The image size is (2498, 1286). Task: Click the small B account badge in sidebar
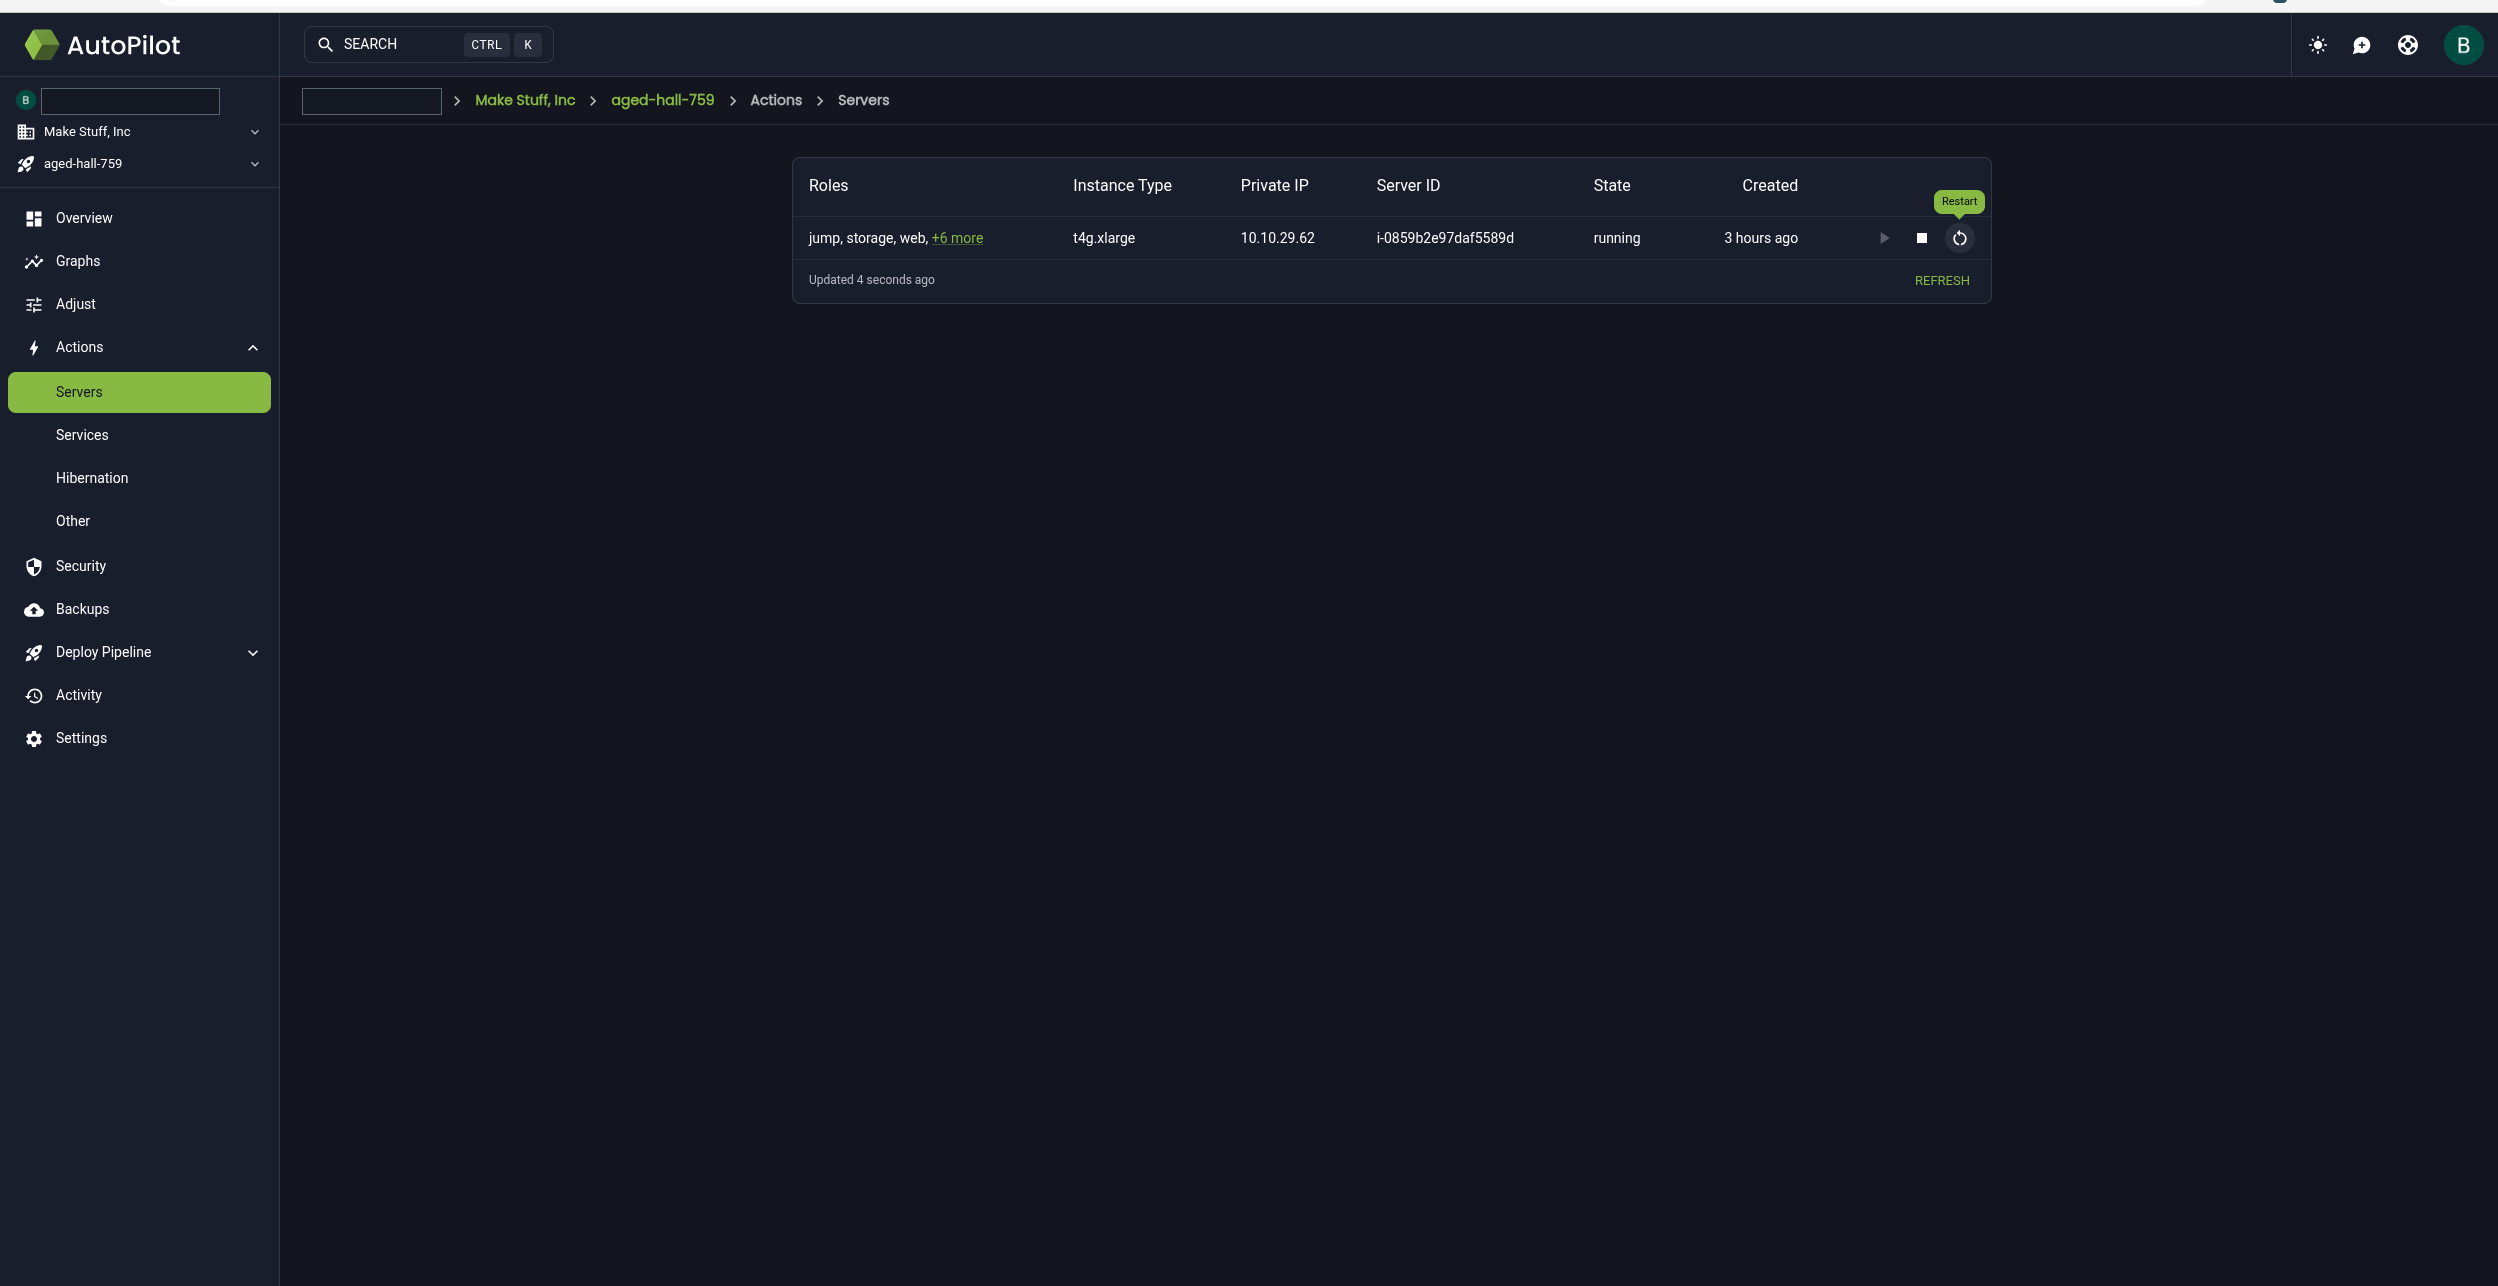coord(26,100)
